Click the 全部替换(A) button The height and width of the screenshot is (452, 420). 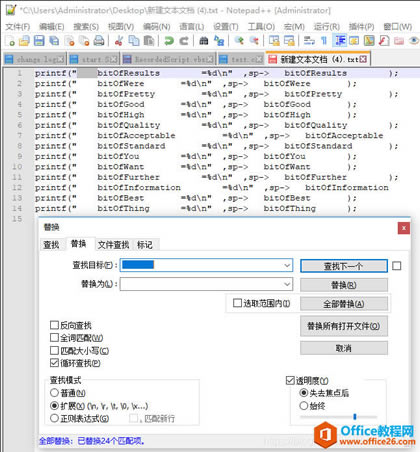click(x=344, y=304)
